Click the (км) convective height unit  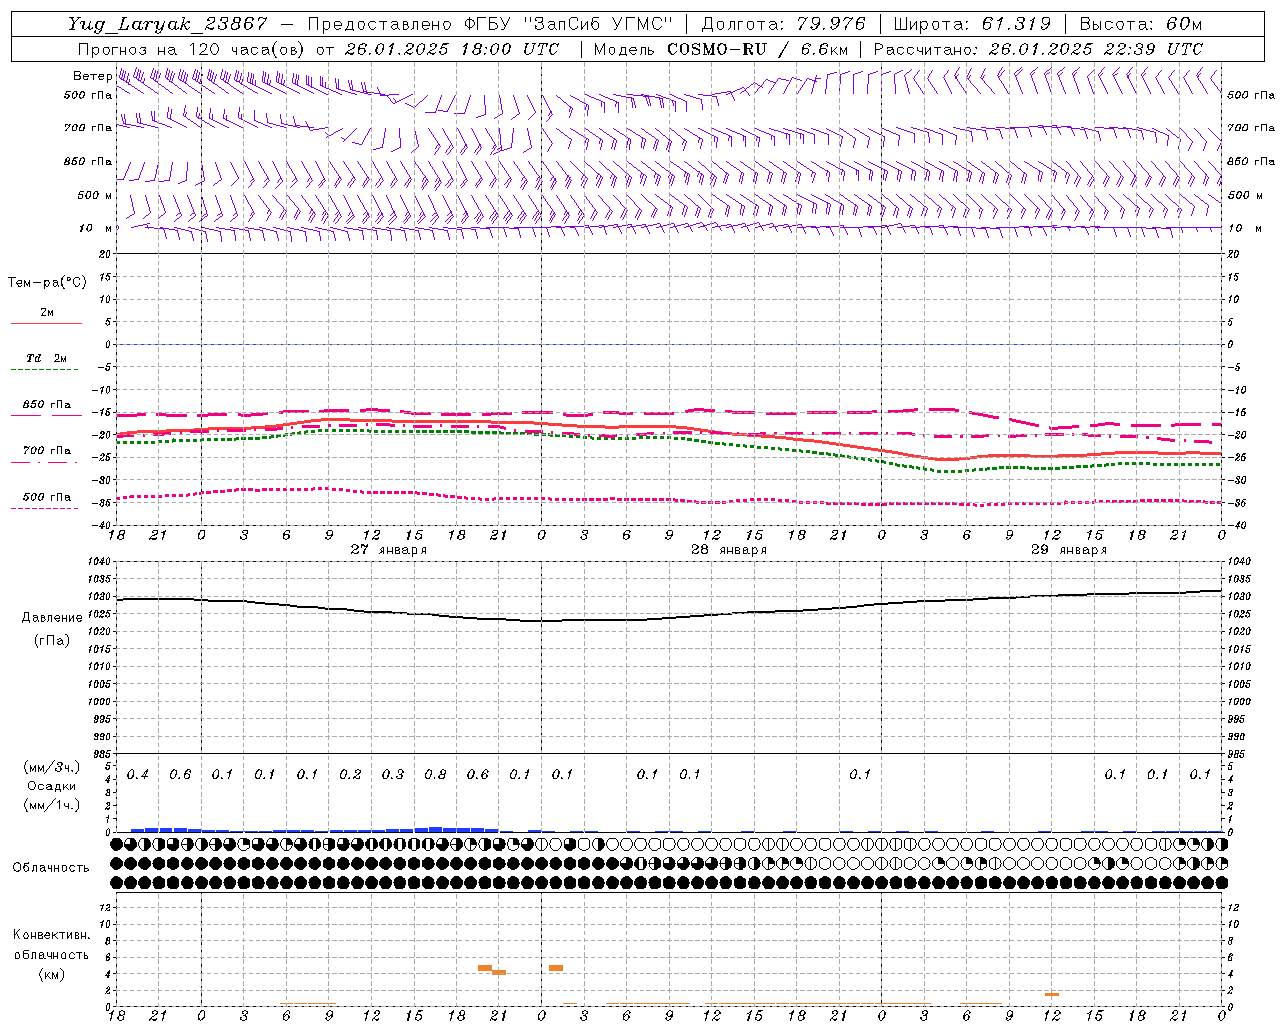[x=51, y=974]
